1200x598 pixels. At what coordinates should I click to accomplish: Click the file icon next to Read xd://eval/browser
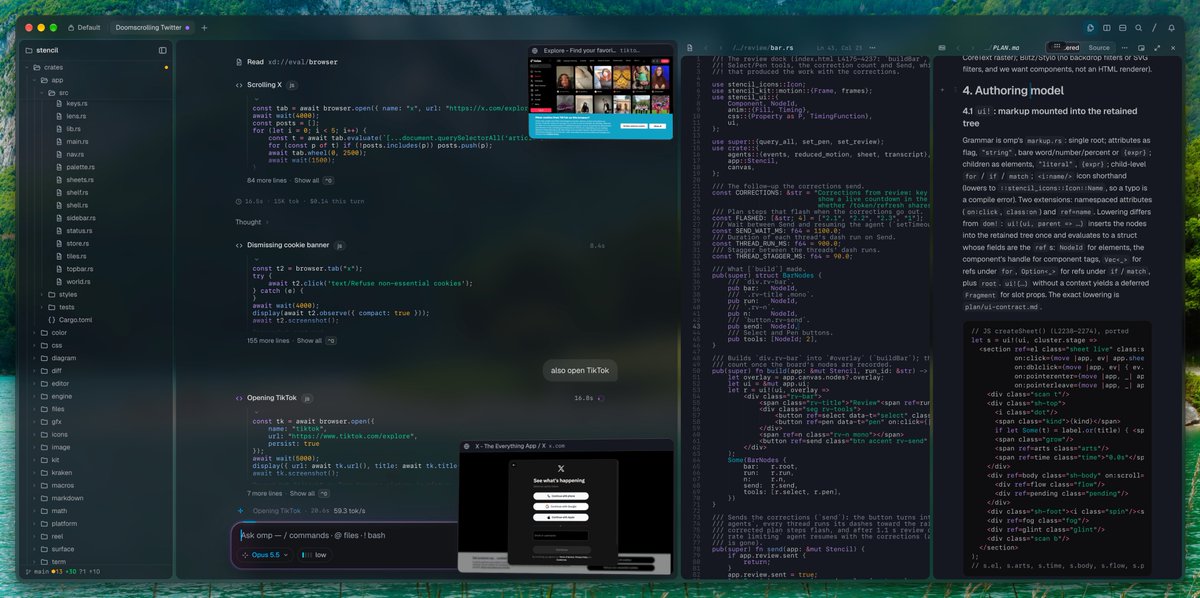(x=239, y=62)
